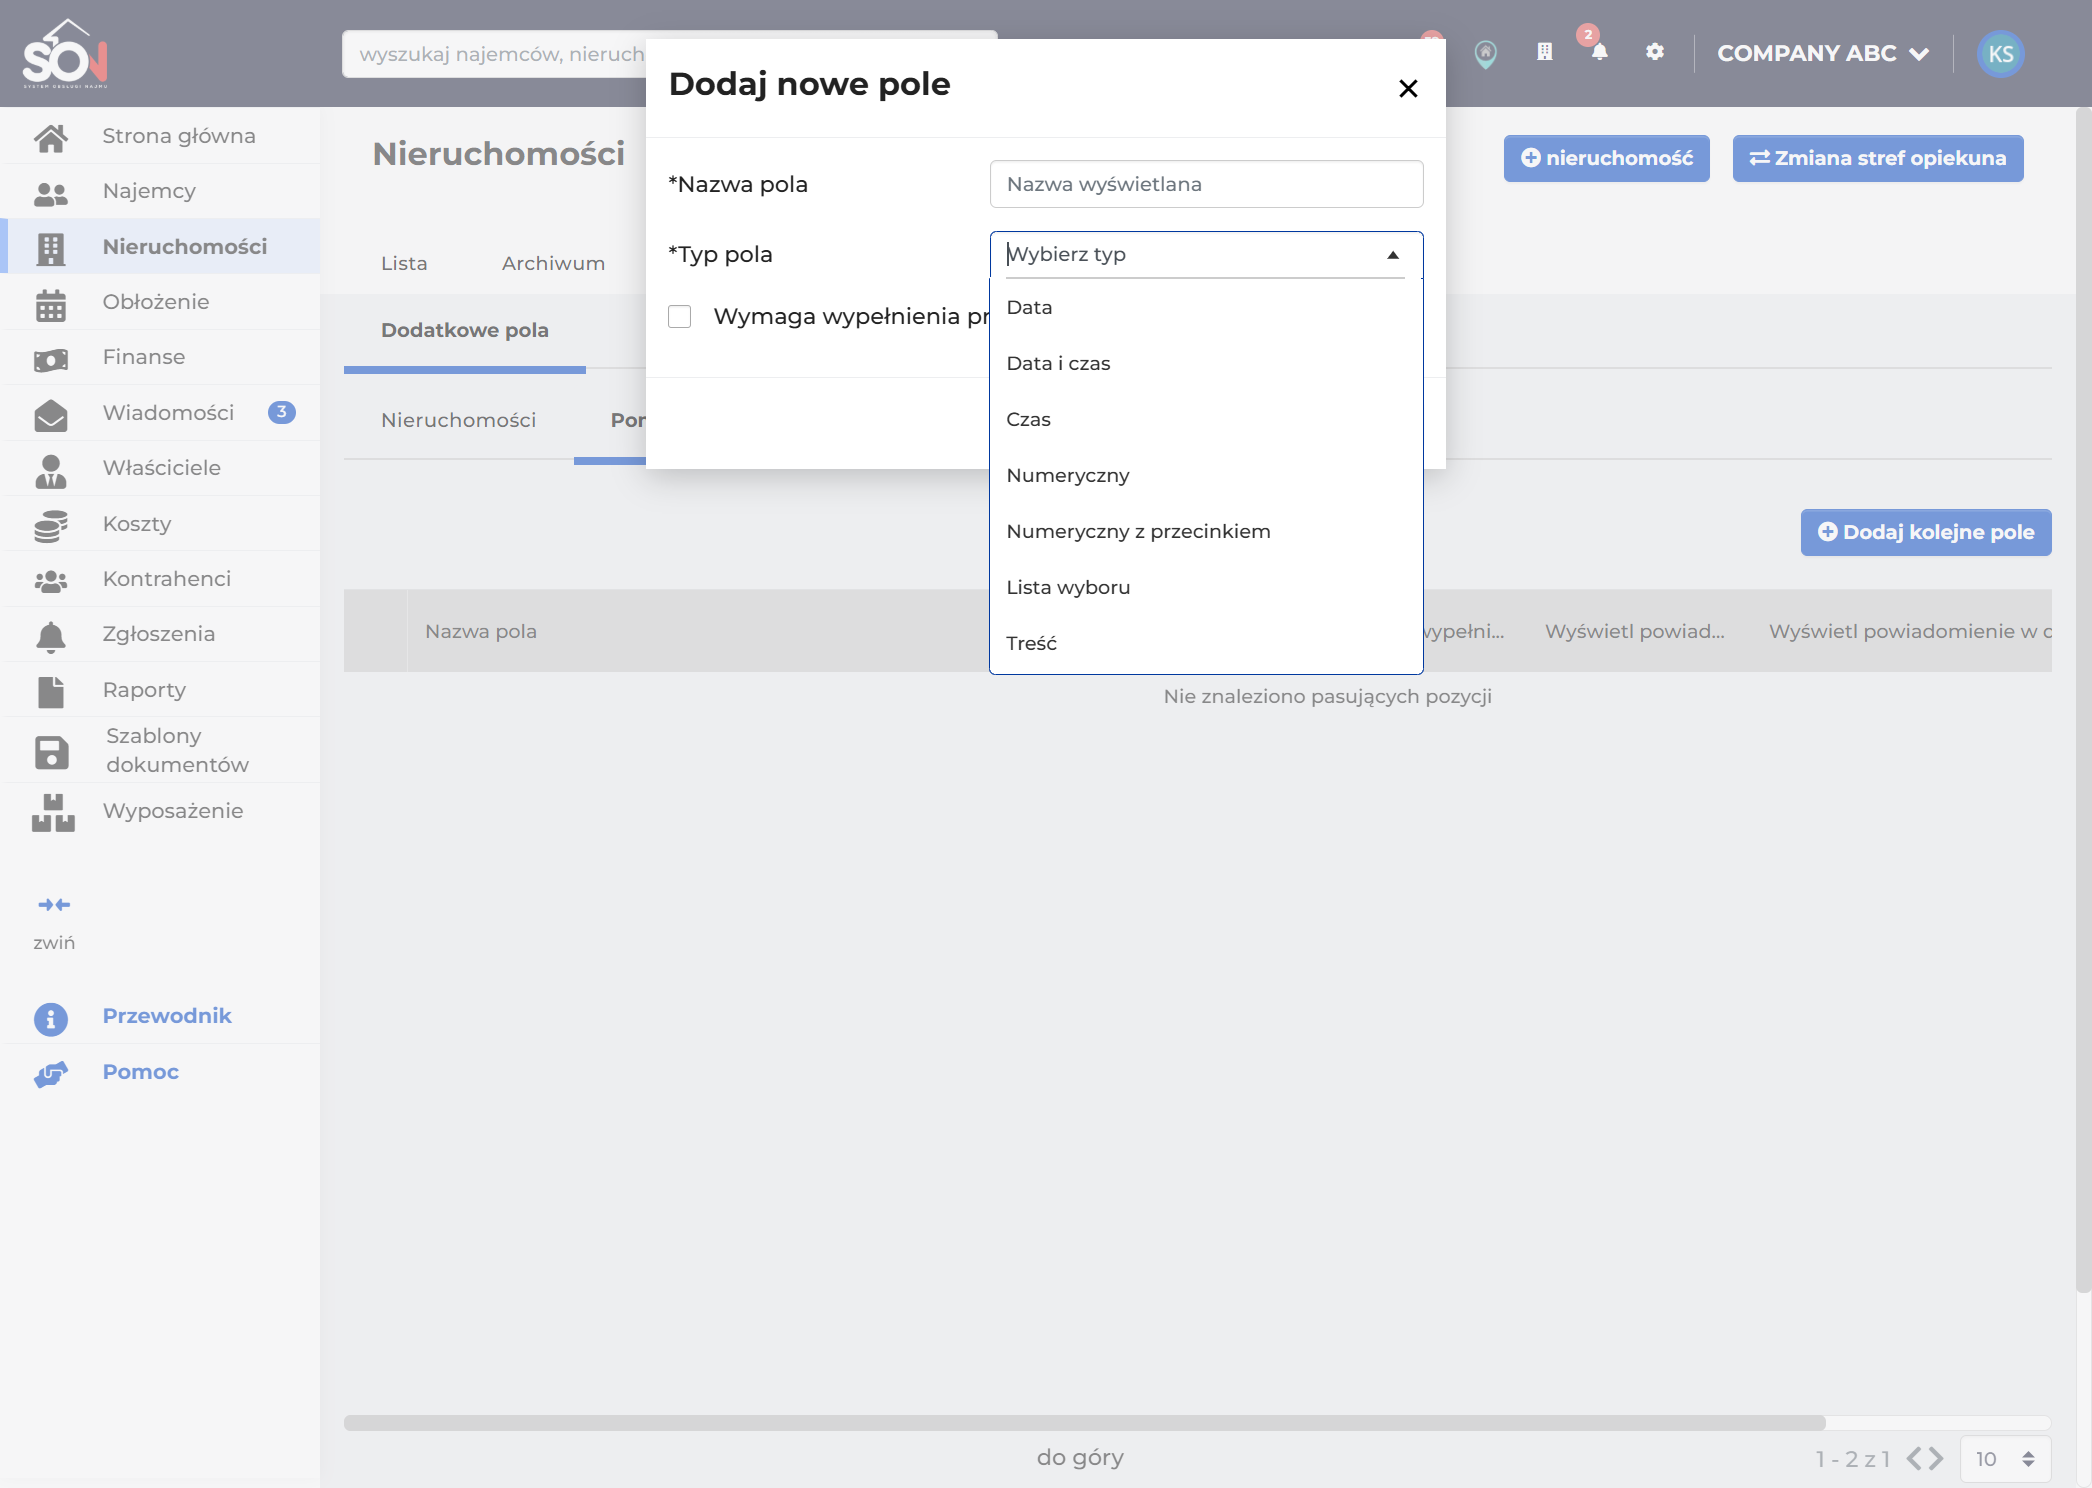The width and height of the screenshot is (2092, 1488).
Task: Click the map pin icon in the header
Action: click(x=1486, y=54)
